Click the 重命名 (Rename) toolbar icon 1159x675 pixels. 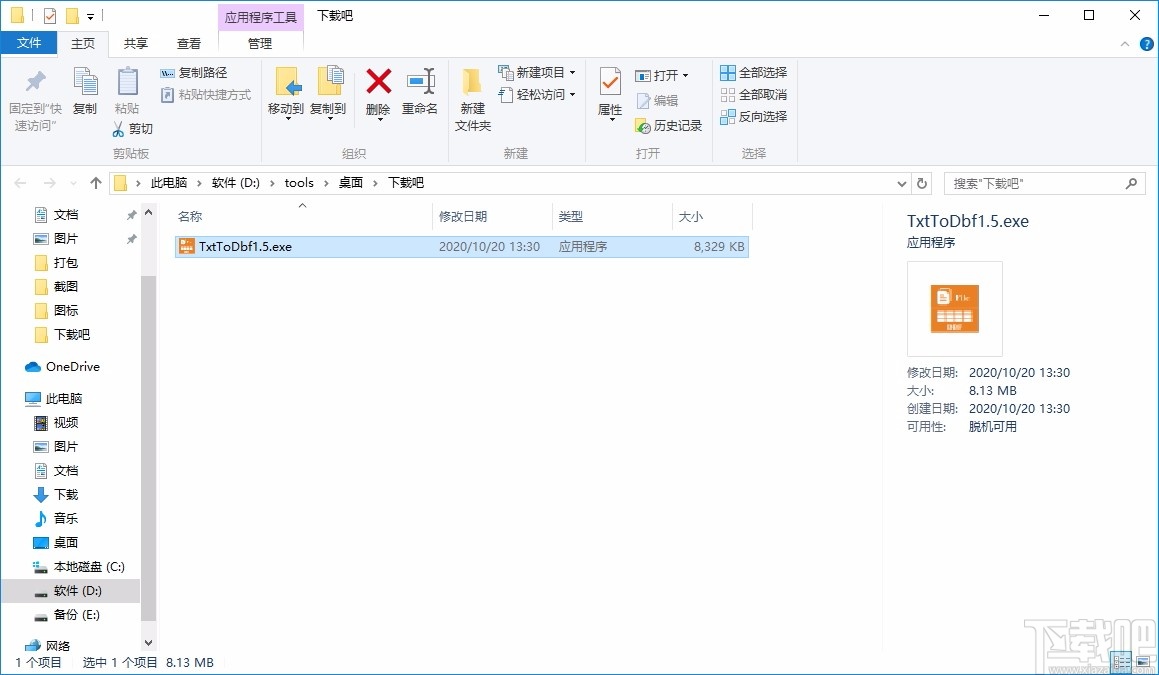pos(421,90)
